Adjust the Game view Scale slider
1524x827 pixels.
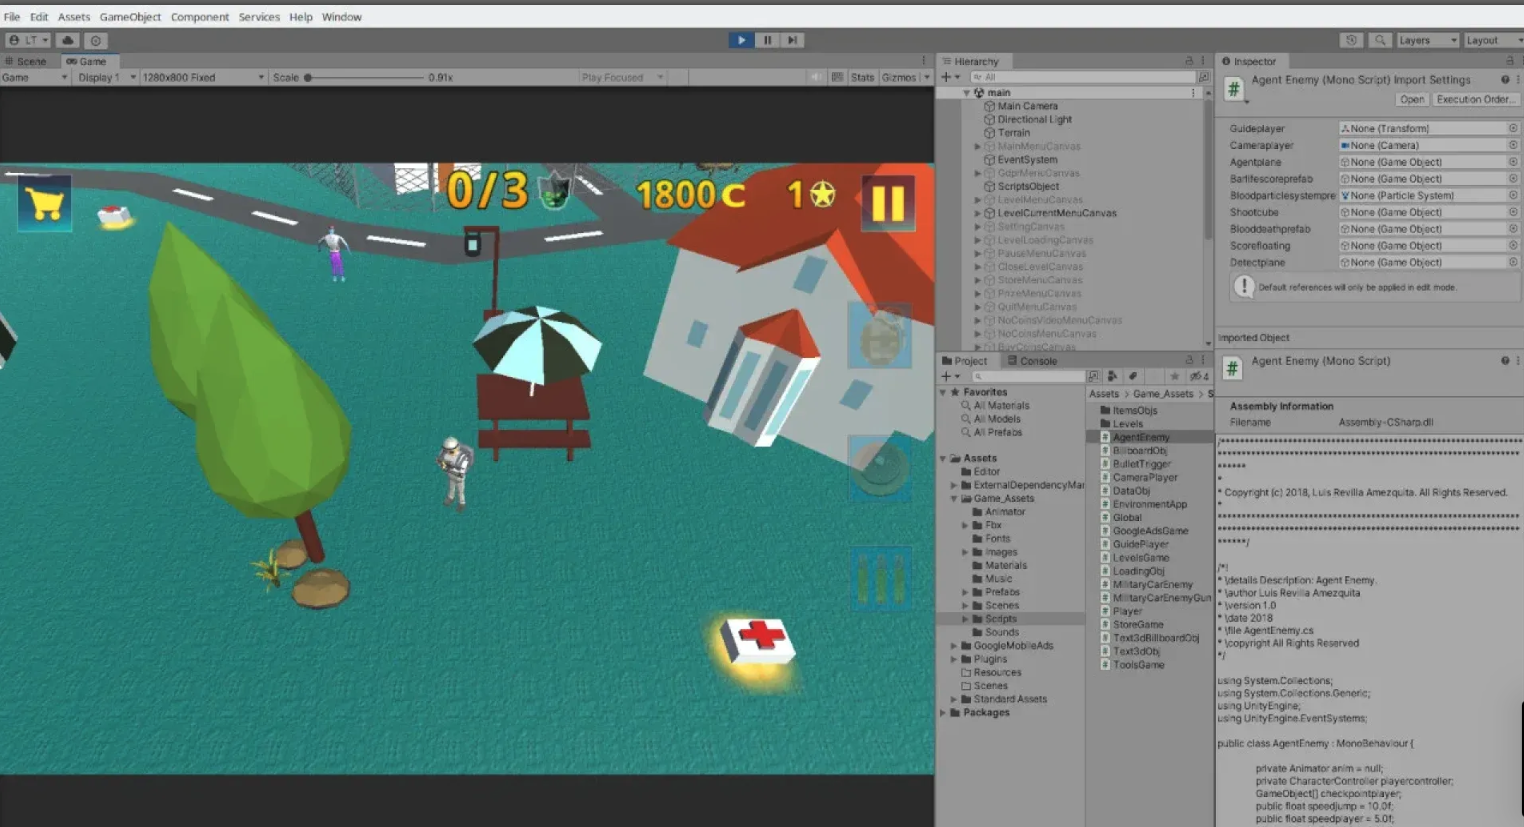[364, 77]
